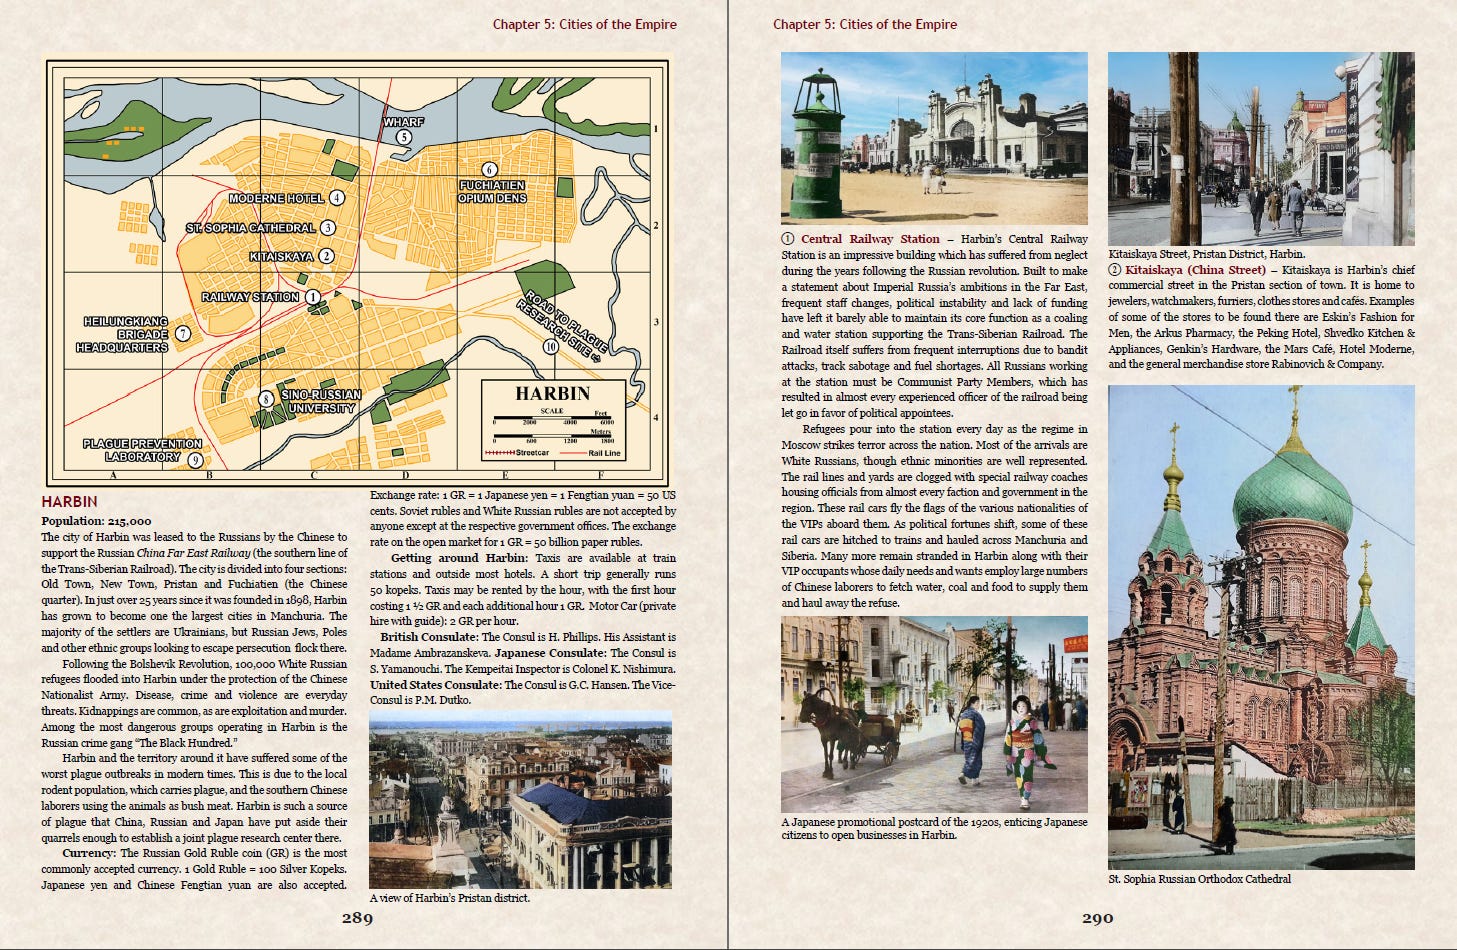Click the Harbin city map image

pos(358,272)
